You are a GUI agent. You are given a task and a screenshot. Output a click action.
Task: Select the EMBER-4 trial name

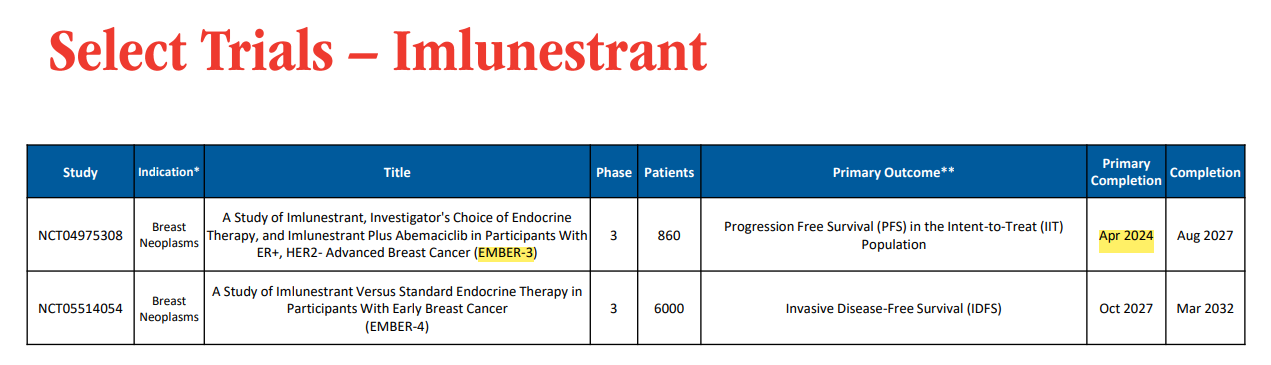(x=397, y=326)
